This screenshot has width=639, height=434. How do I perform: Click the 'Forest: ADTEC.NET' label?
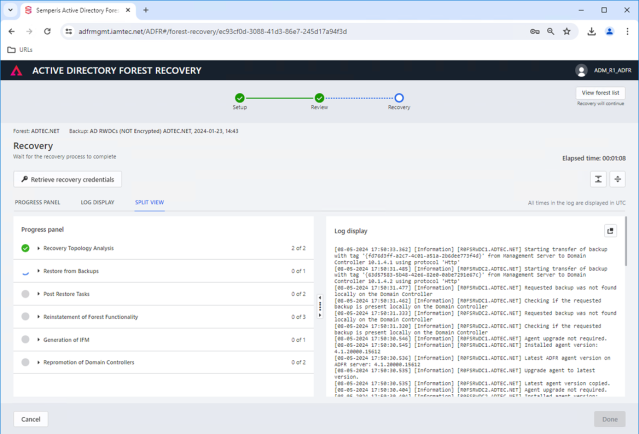(36, 131)
